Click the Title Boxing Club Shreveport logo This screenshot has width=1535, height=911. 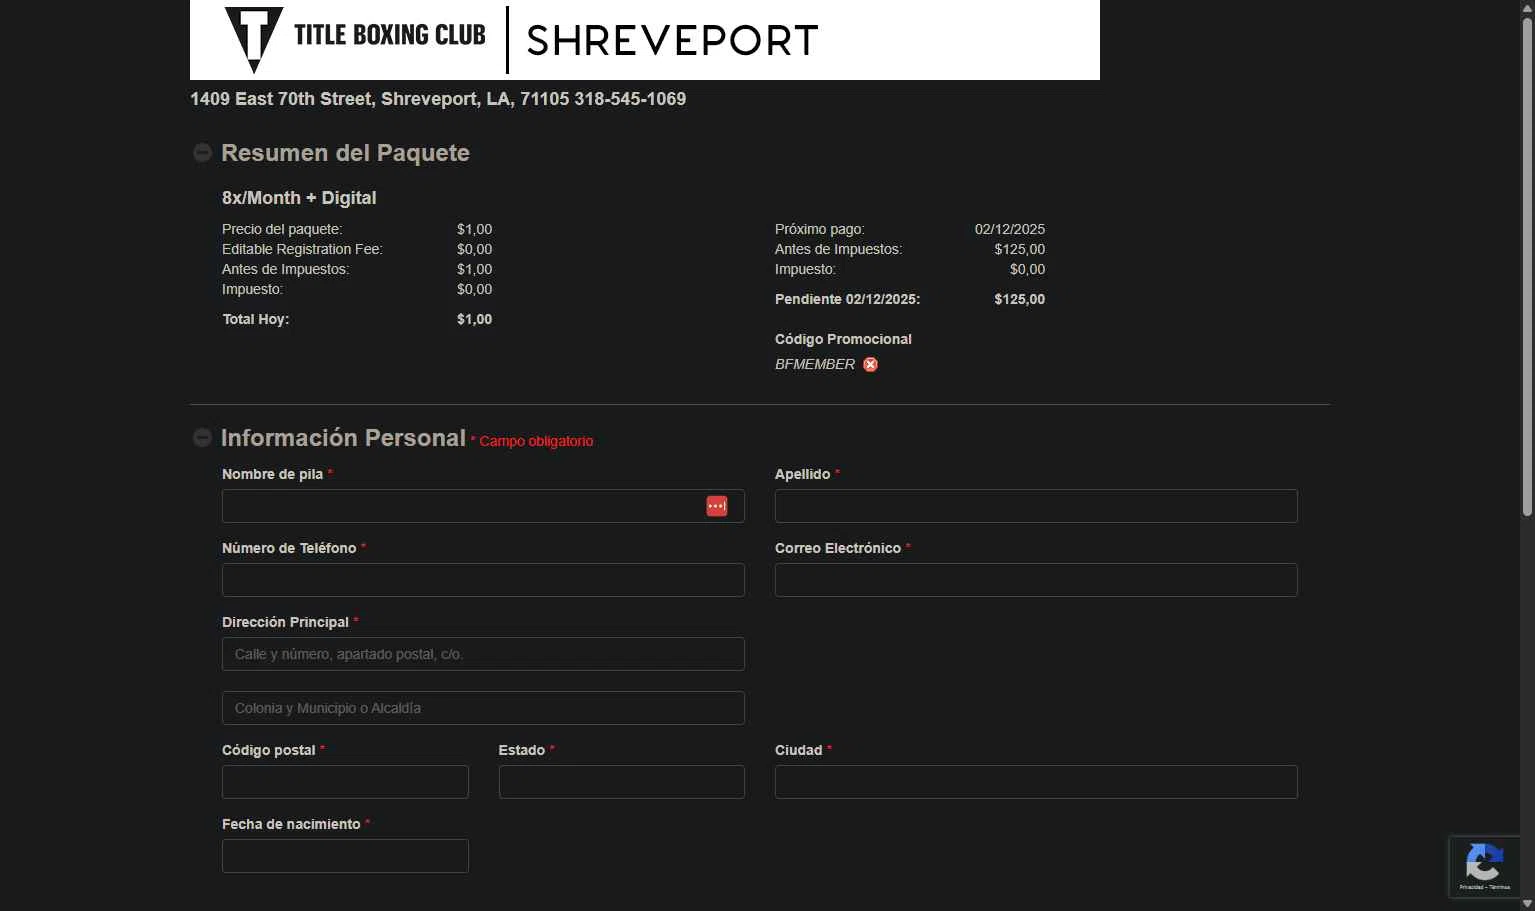coord(644,40)
